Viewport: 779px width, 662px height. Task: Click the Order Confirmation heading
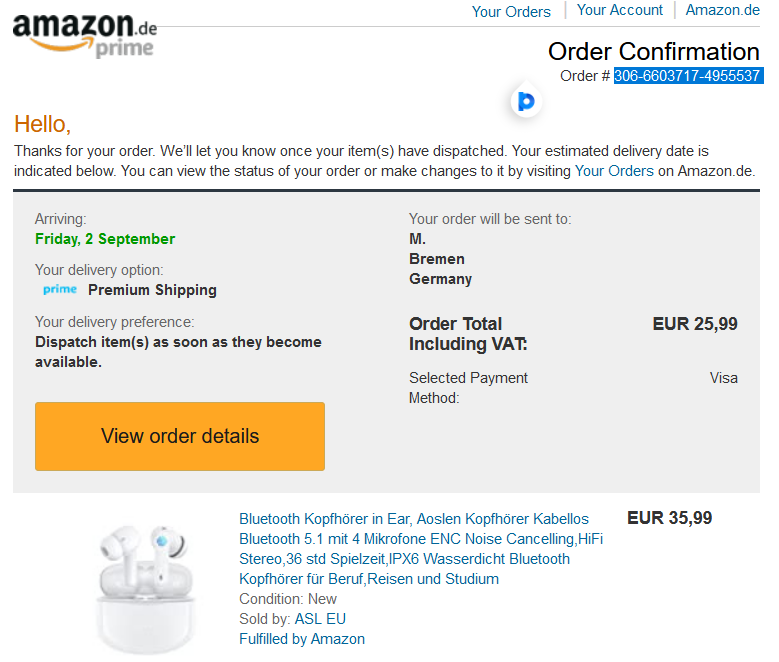click(653, 52)
